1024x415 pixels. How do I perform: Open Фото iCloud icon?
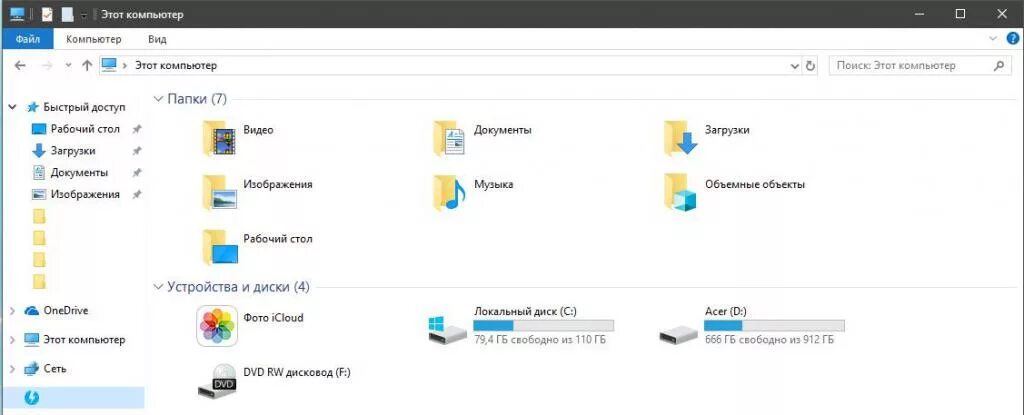click(216, 327)
